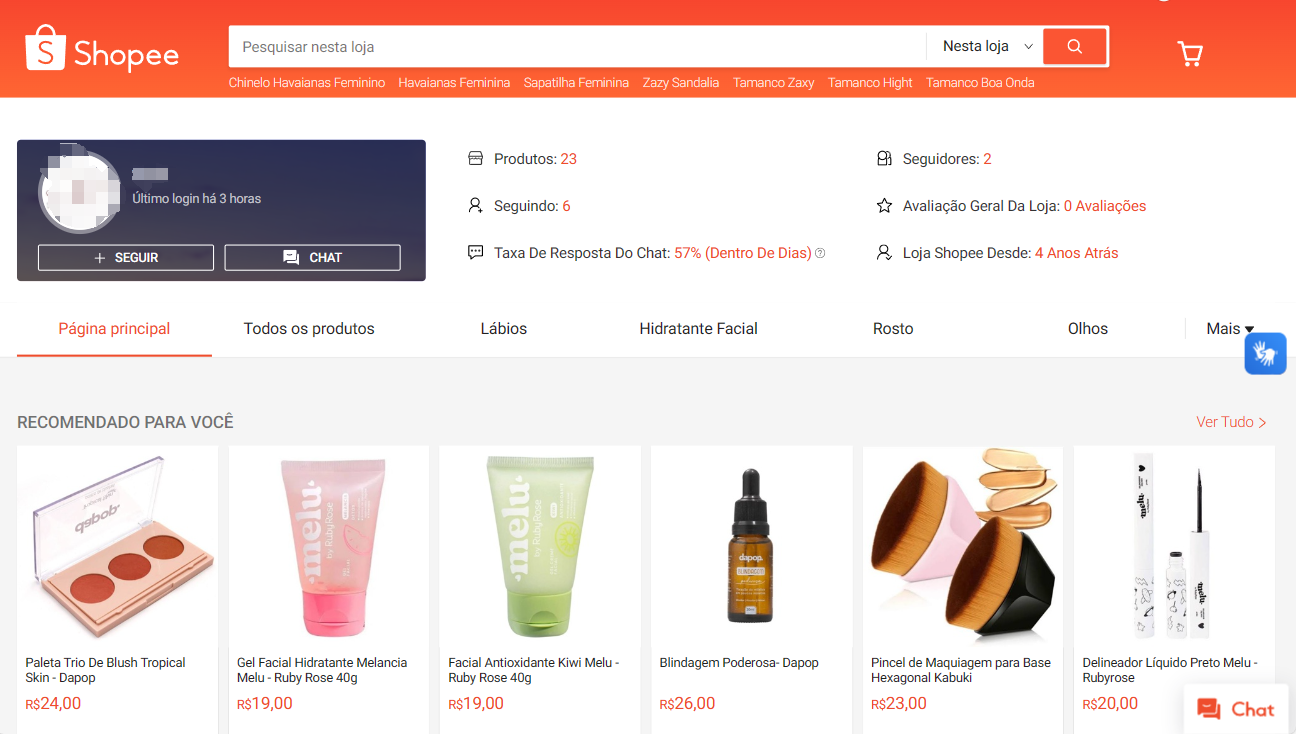Click the Pesquisar nesta loja search field
1296x734 pixels.
(x=577, y=46)
